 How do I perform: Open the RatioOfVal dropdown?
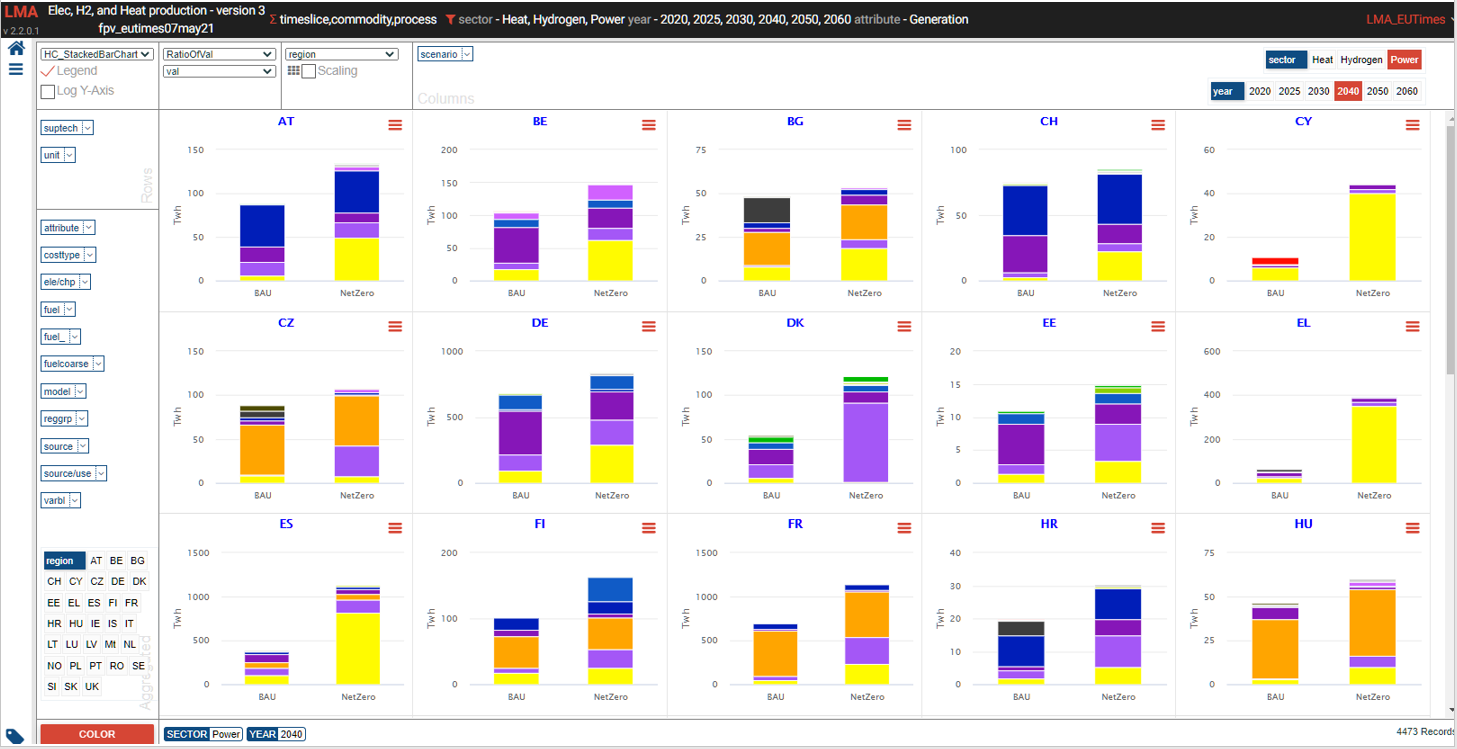click(219, 54)
